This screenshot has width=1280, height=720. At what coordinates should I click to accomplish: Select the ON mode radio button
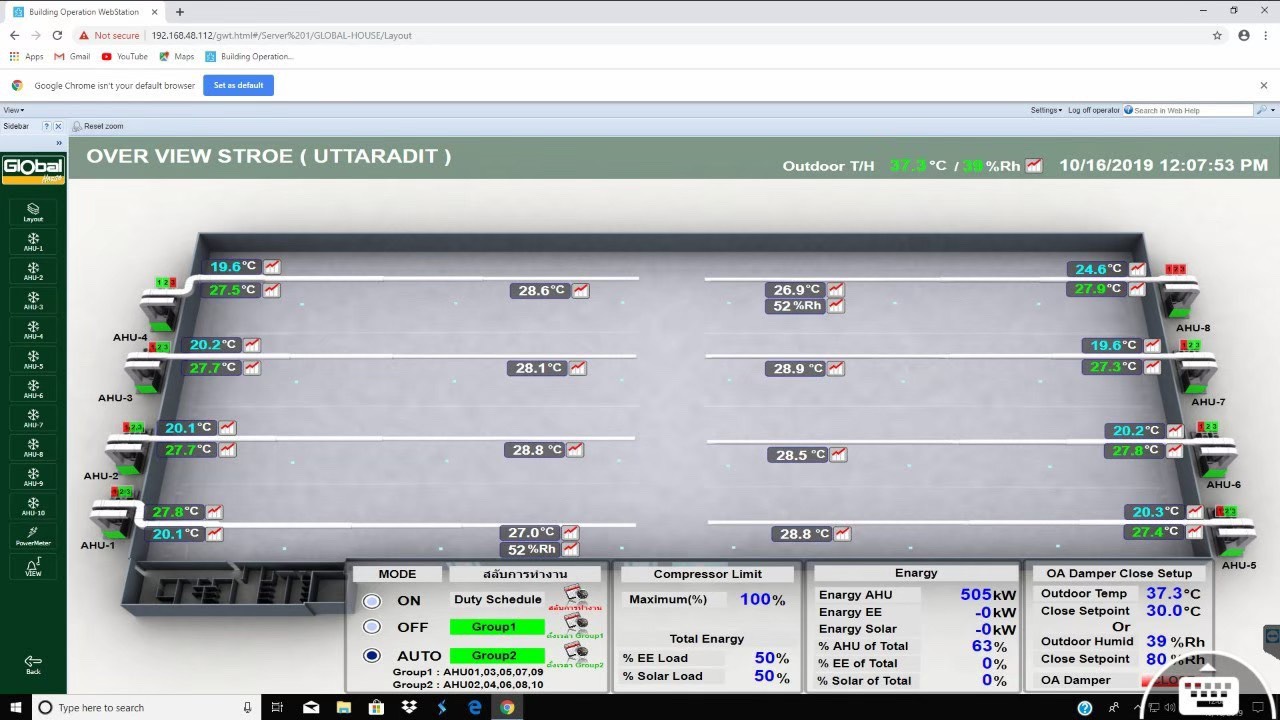click(372, 601)
